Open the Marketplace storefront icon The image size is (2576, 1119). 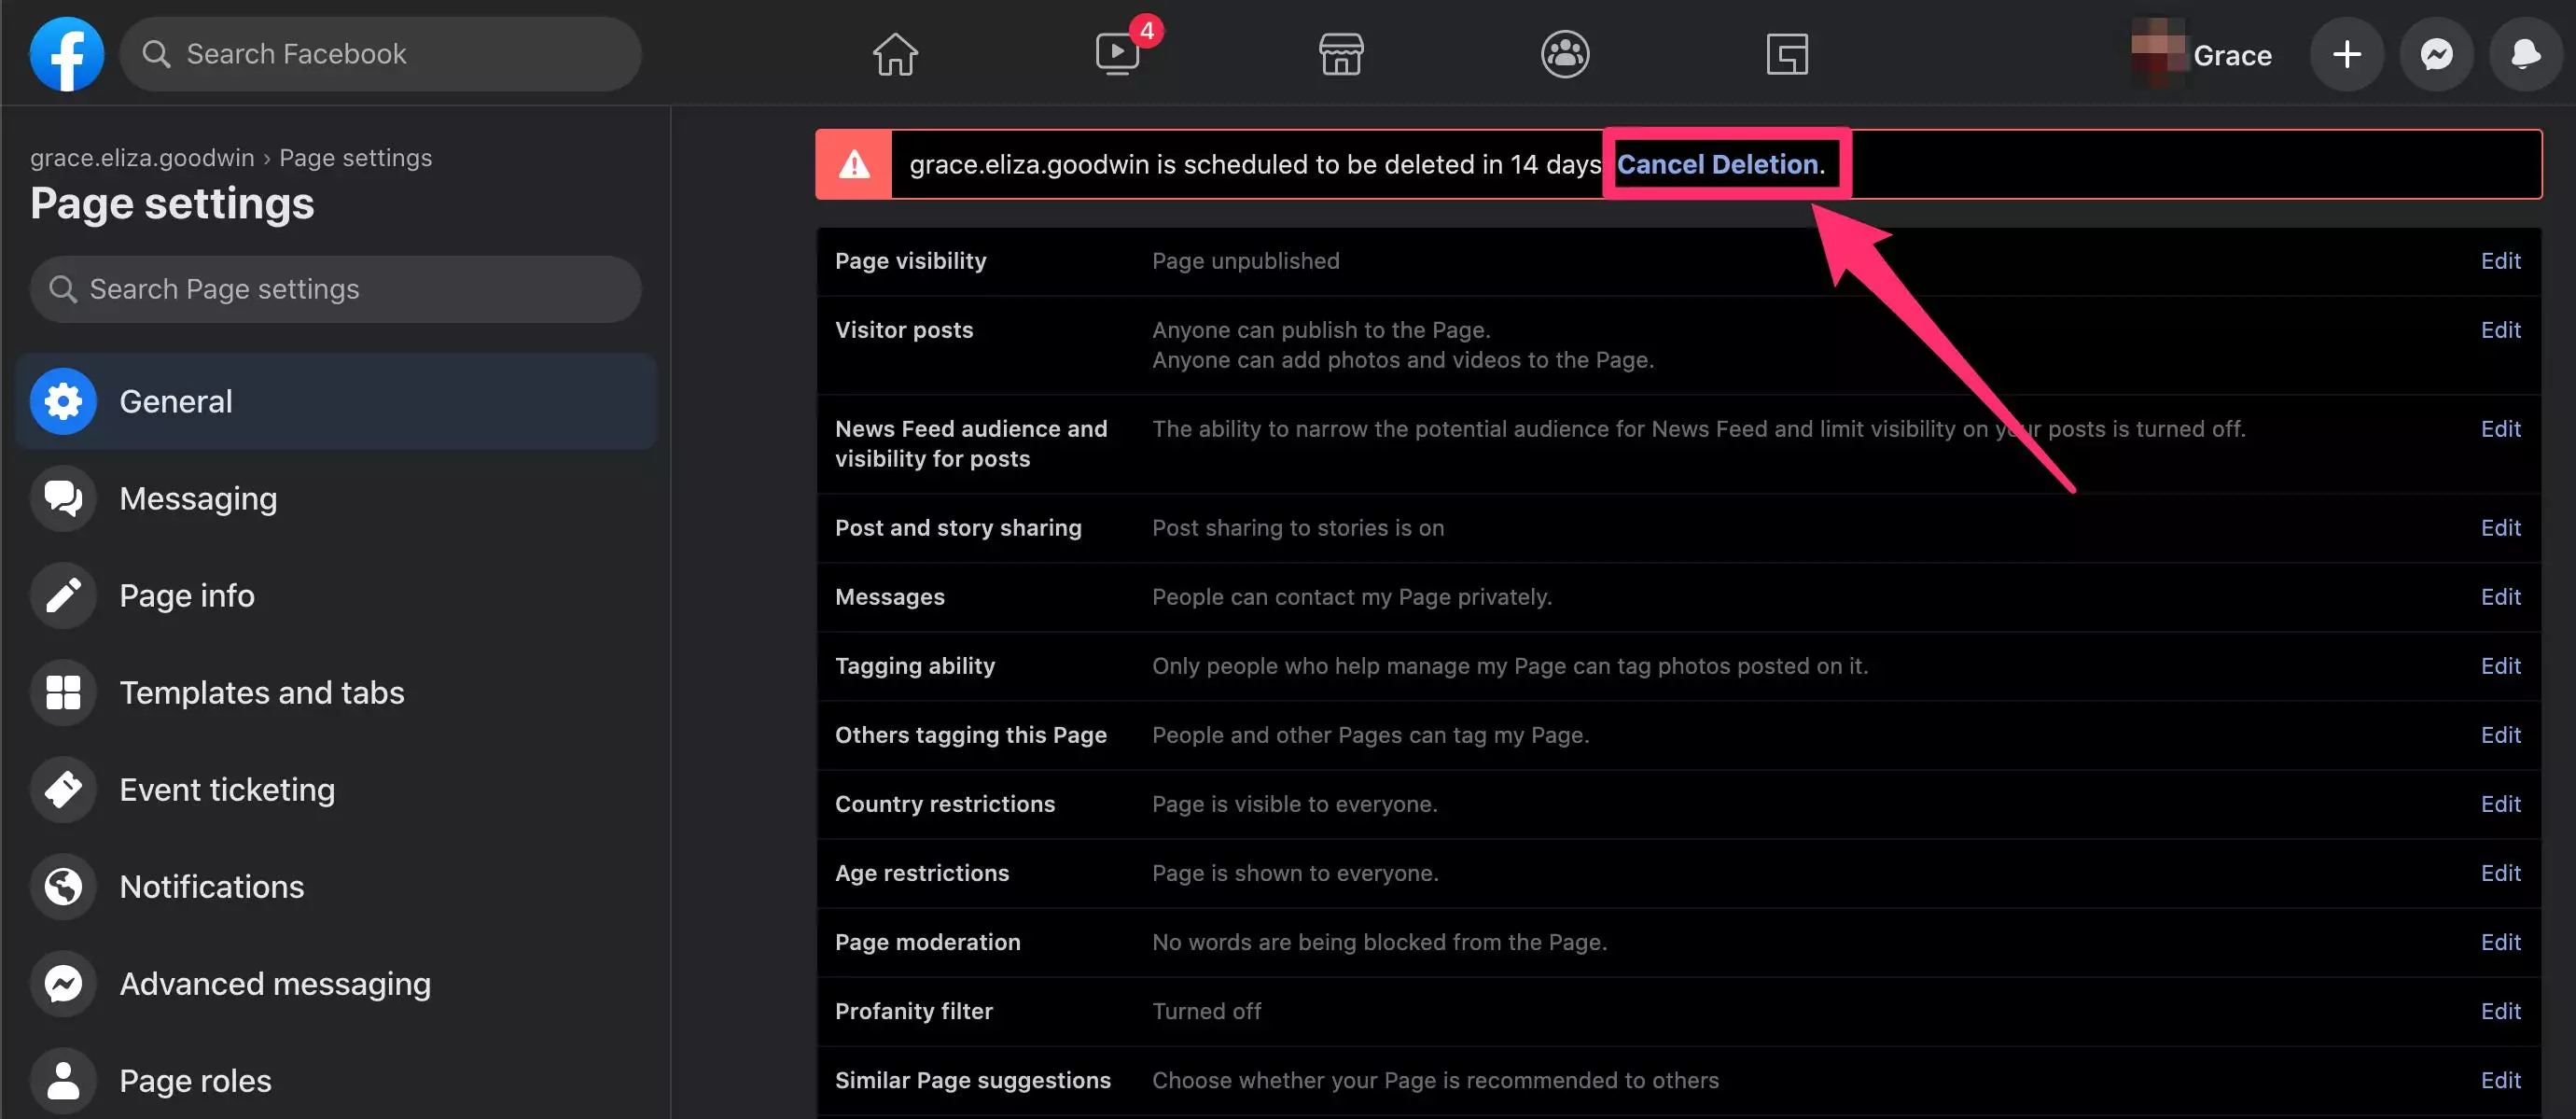point(1341,54)
